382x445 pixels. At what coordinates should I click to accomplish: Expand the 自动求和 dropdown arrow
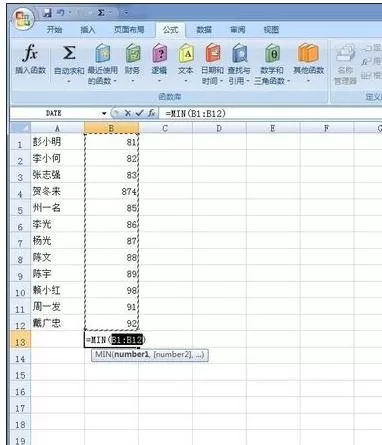[69, 81]
